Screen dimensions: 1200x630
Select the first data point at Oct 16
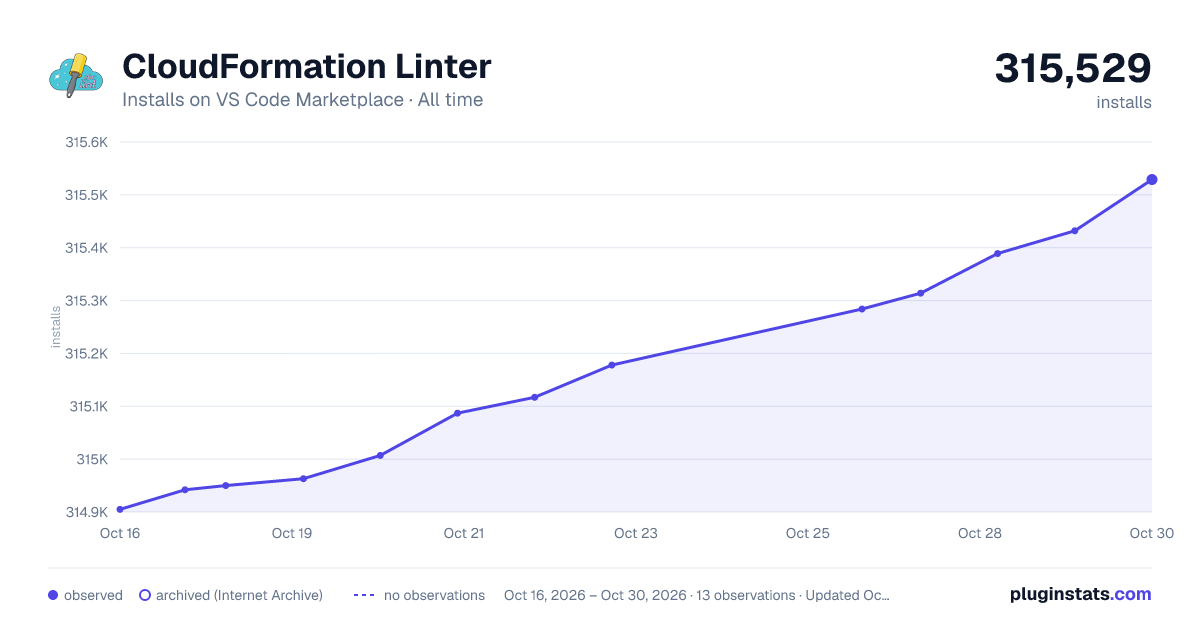120,510
